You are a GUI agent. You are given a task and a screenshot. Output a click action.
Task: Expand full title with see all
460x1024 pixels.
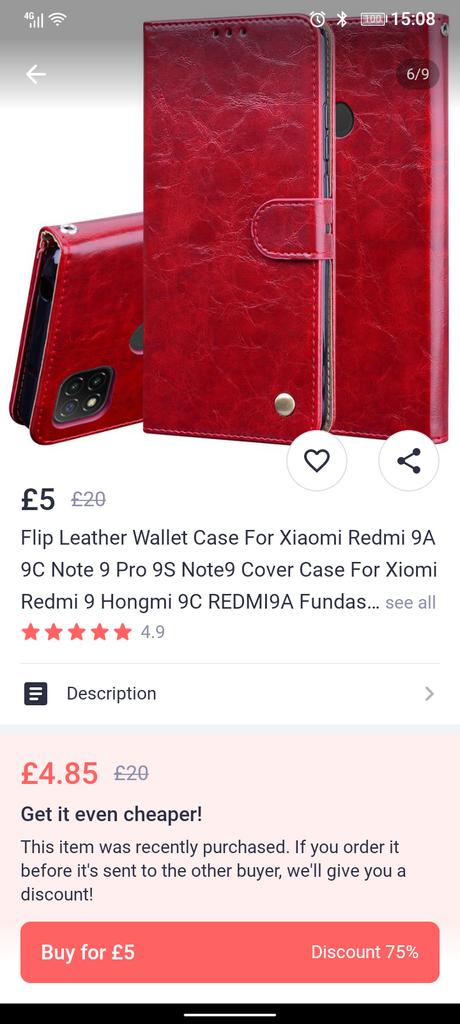[410, 602]
